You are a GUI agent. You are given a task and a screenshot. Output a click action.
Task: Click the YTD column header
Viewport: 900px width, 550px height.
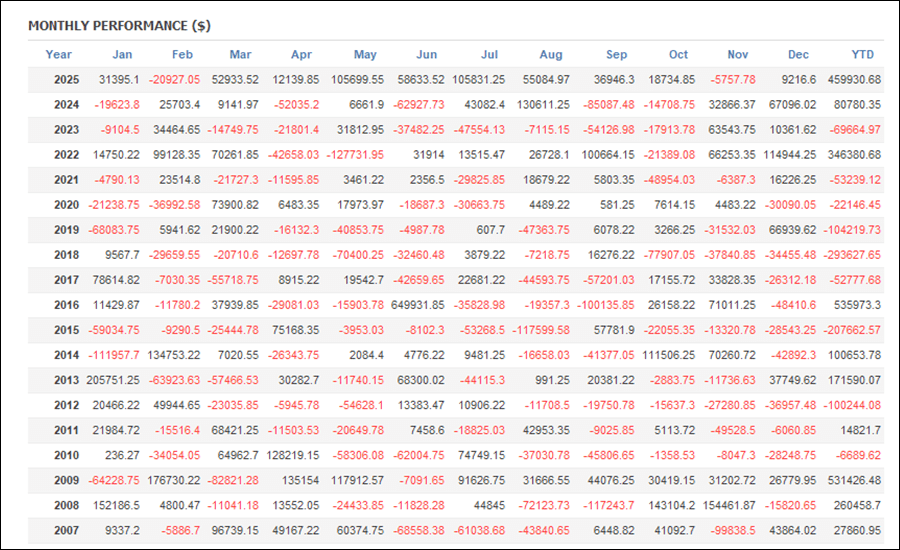pyautogui.click(x=862, y=55)
